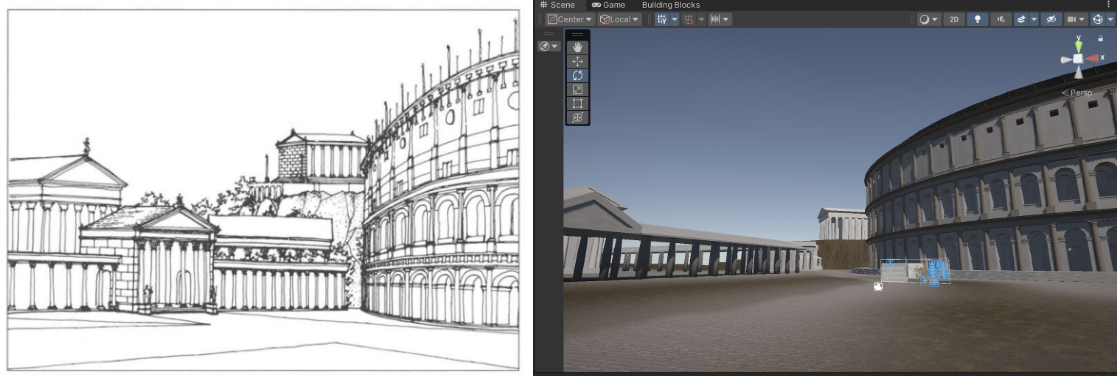The image size is (1117, 376).
Task: Select the Rect transform tool
Action: pyautogui.click(x=578, y=103)
